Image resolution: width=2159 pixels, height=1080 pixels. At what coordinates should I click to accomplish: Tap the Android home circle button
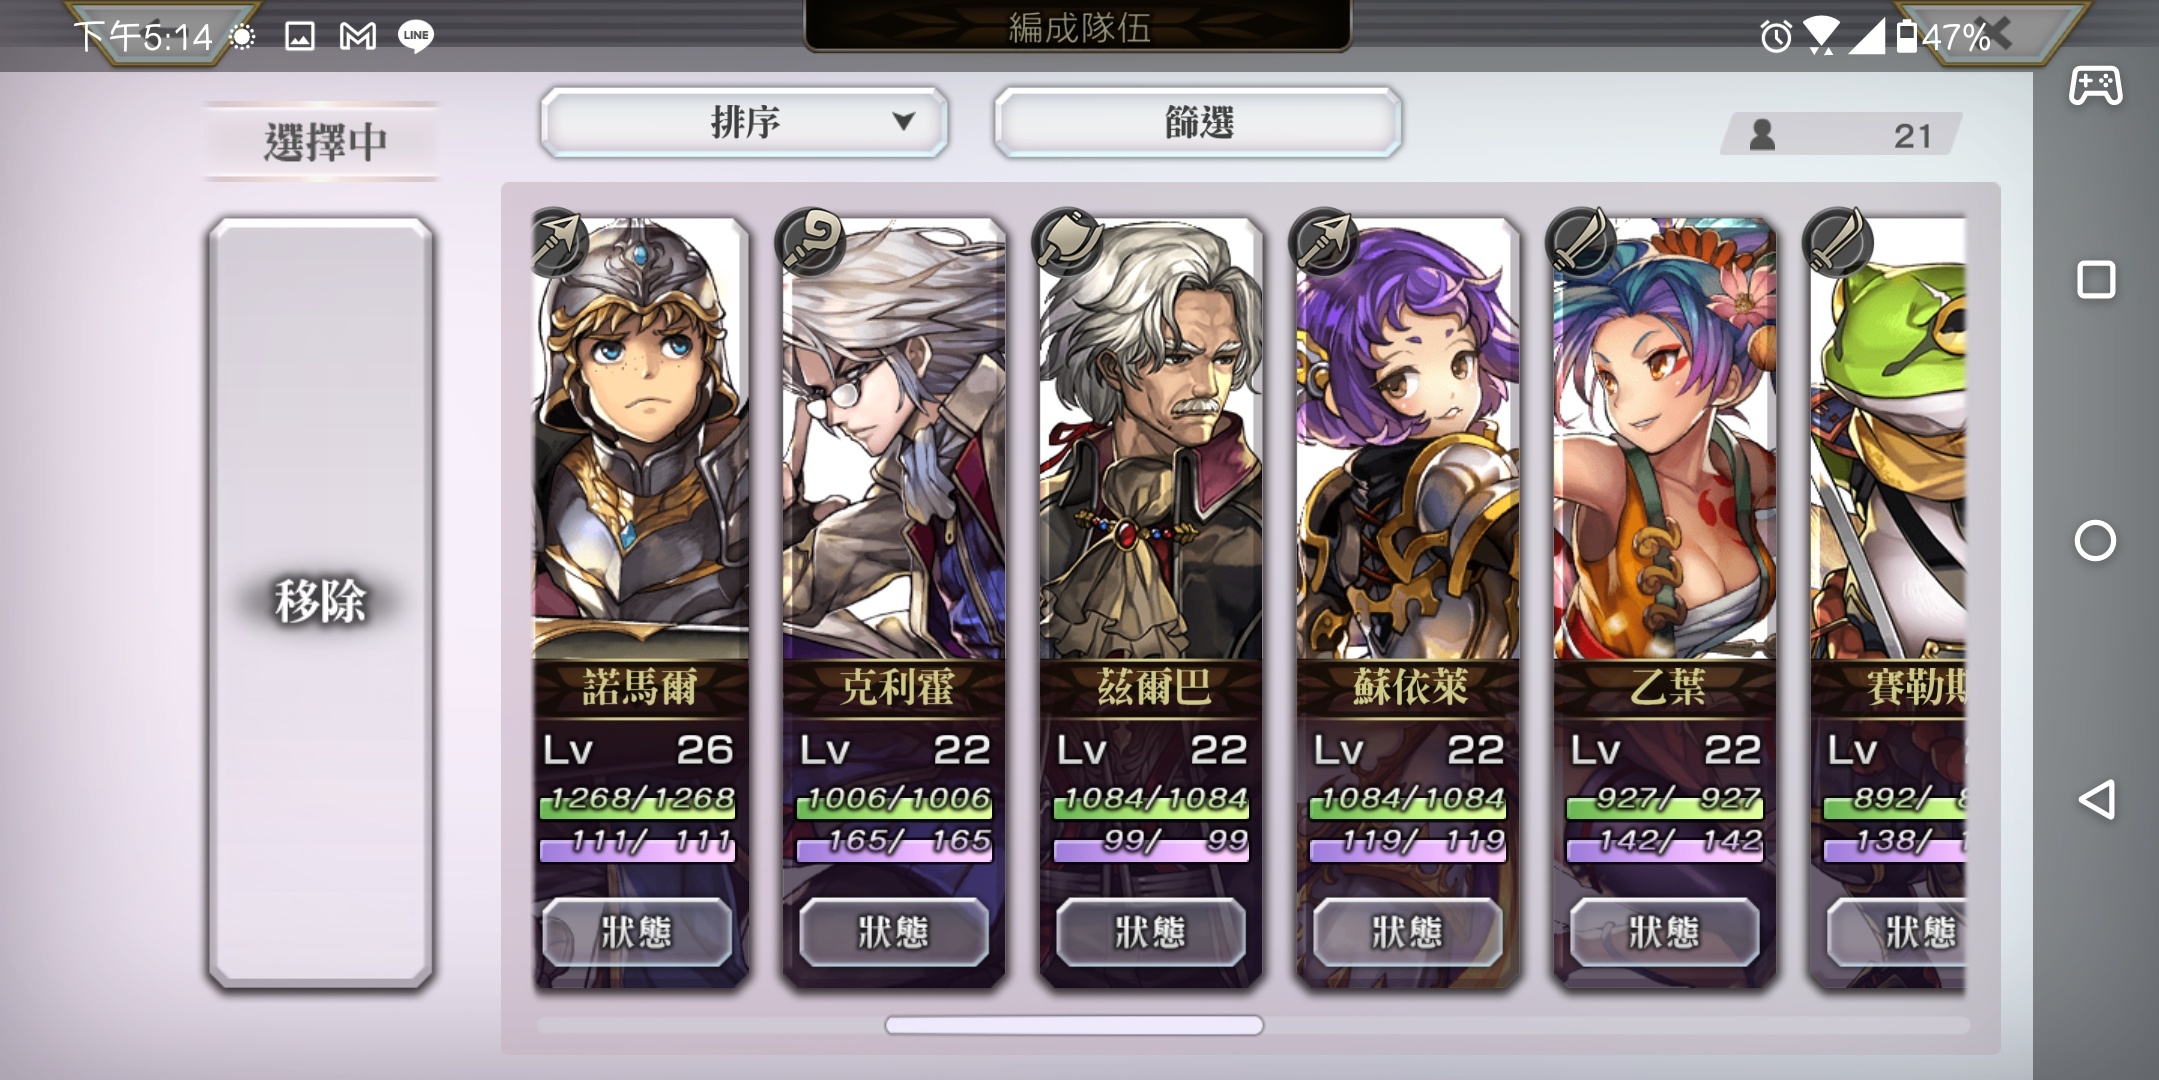click(x=2095, y=541)
